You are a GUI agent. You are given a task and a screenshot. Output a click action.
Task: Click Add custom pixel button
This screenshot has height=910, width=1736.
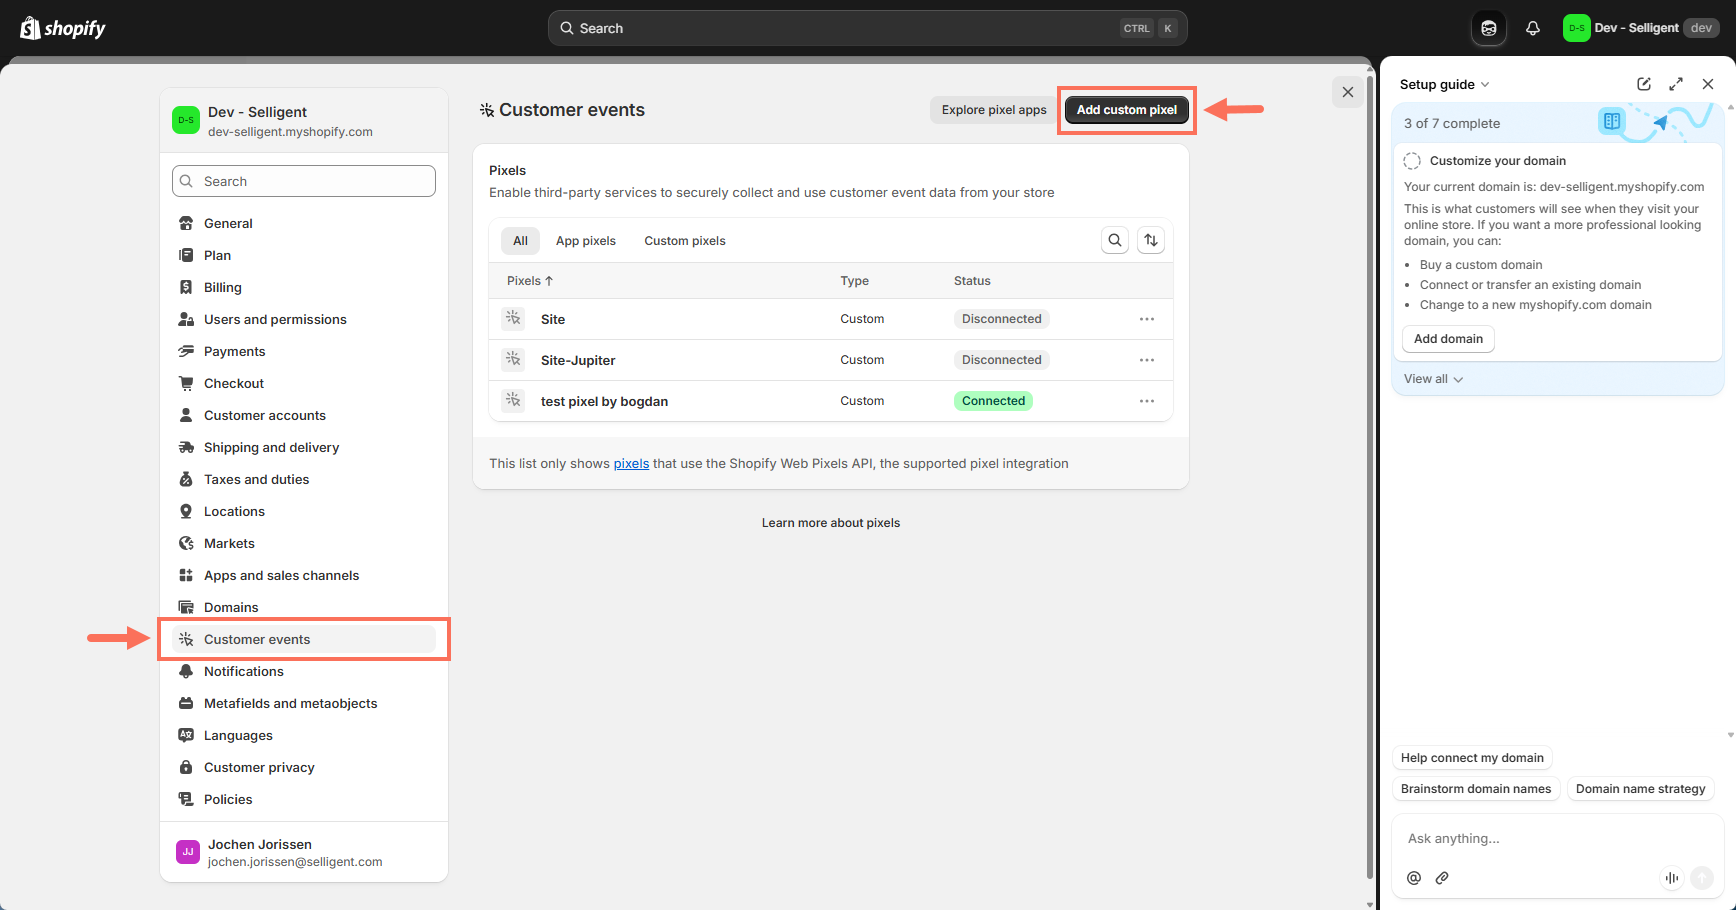click(1126, 110)
